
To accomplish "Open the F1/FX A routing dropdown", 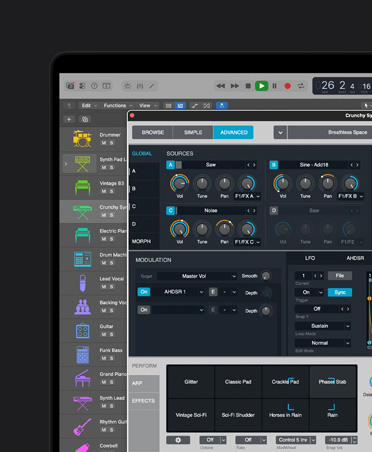I will pyautogui.click(x=247, y=196).
